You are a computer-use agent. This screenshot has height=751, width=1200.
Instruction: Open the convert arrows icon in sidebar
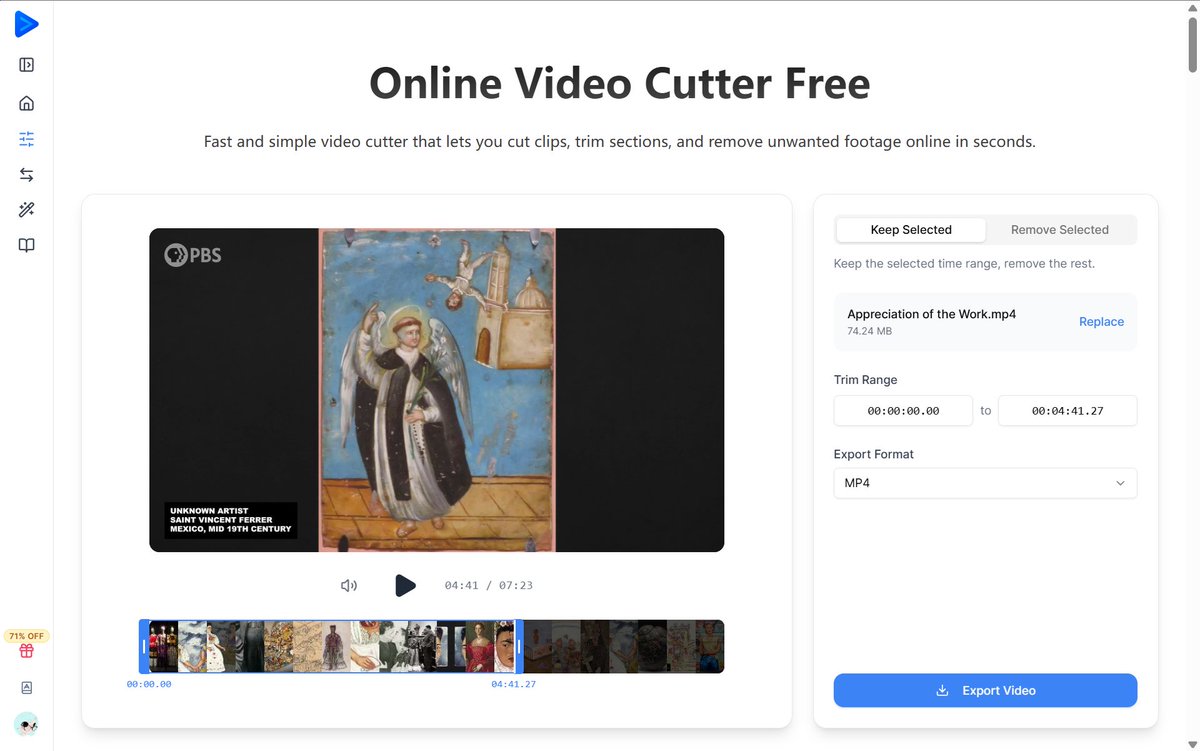(x=27, y=175)
